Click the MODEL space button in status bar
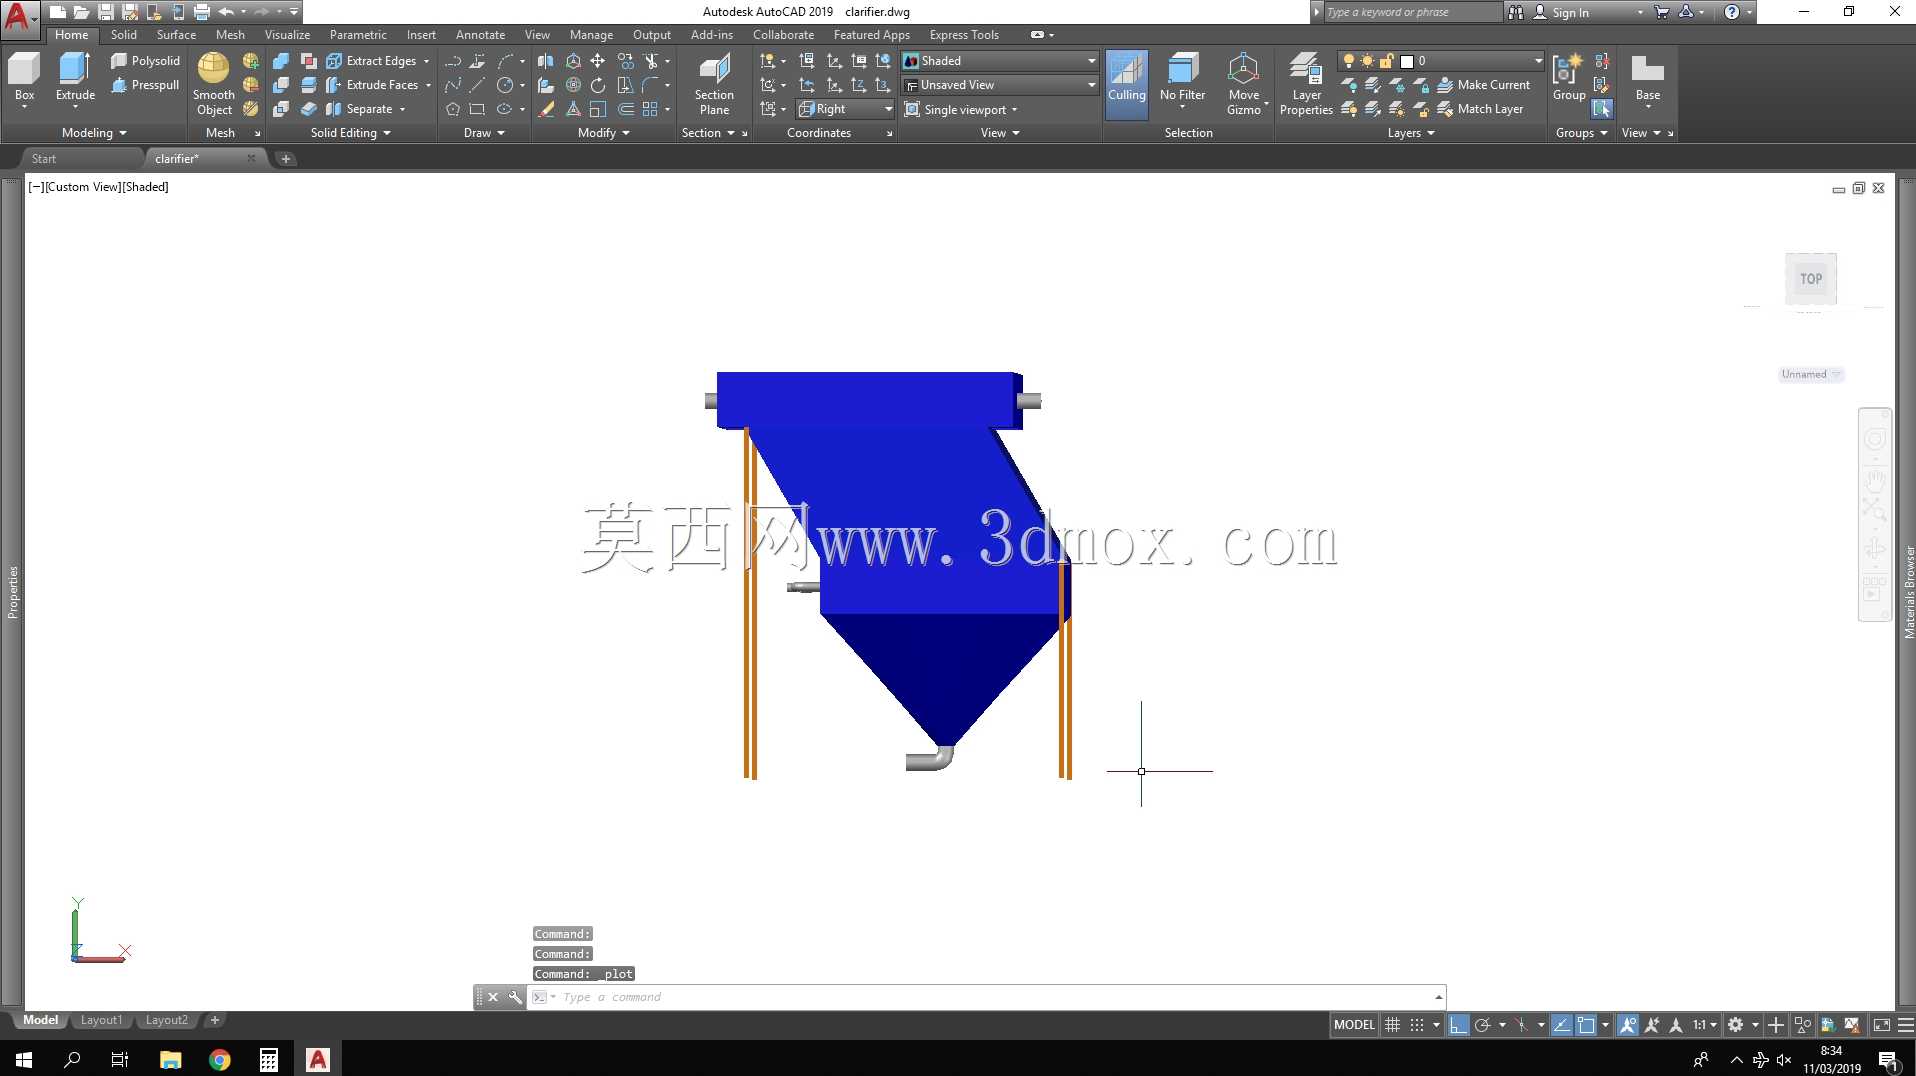Viewport: 1916px width, 1076px height. click(x=1354, y=1025)
